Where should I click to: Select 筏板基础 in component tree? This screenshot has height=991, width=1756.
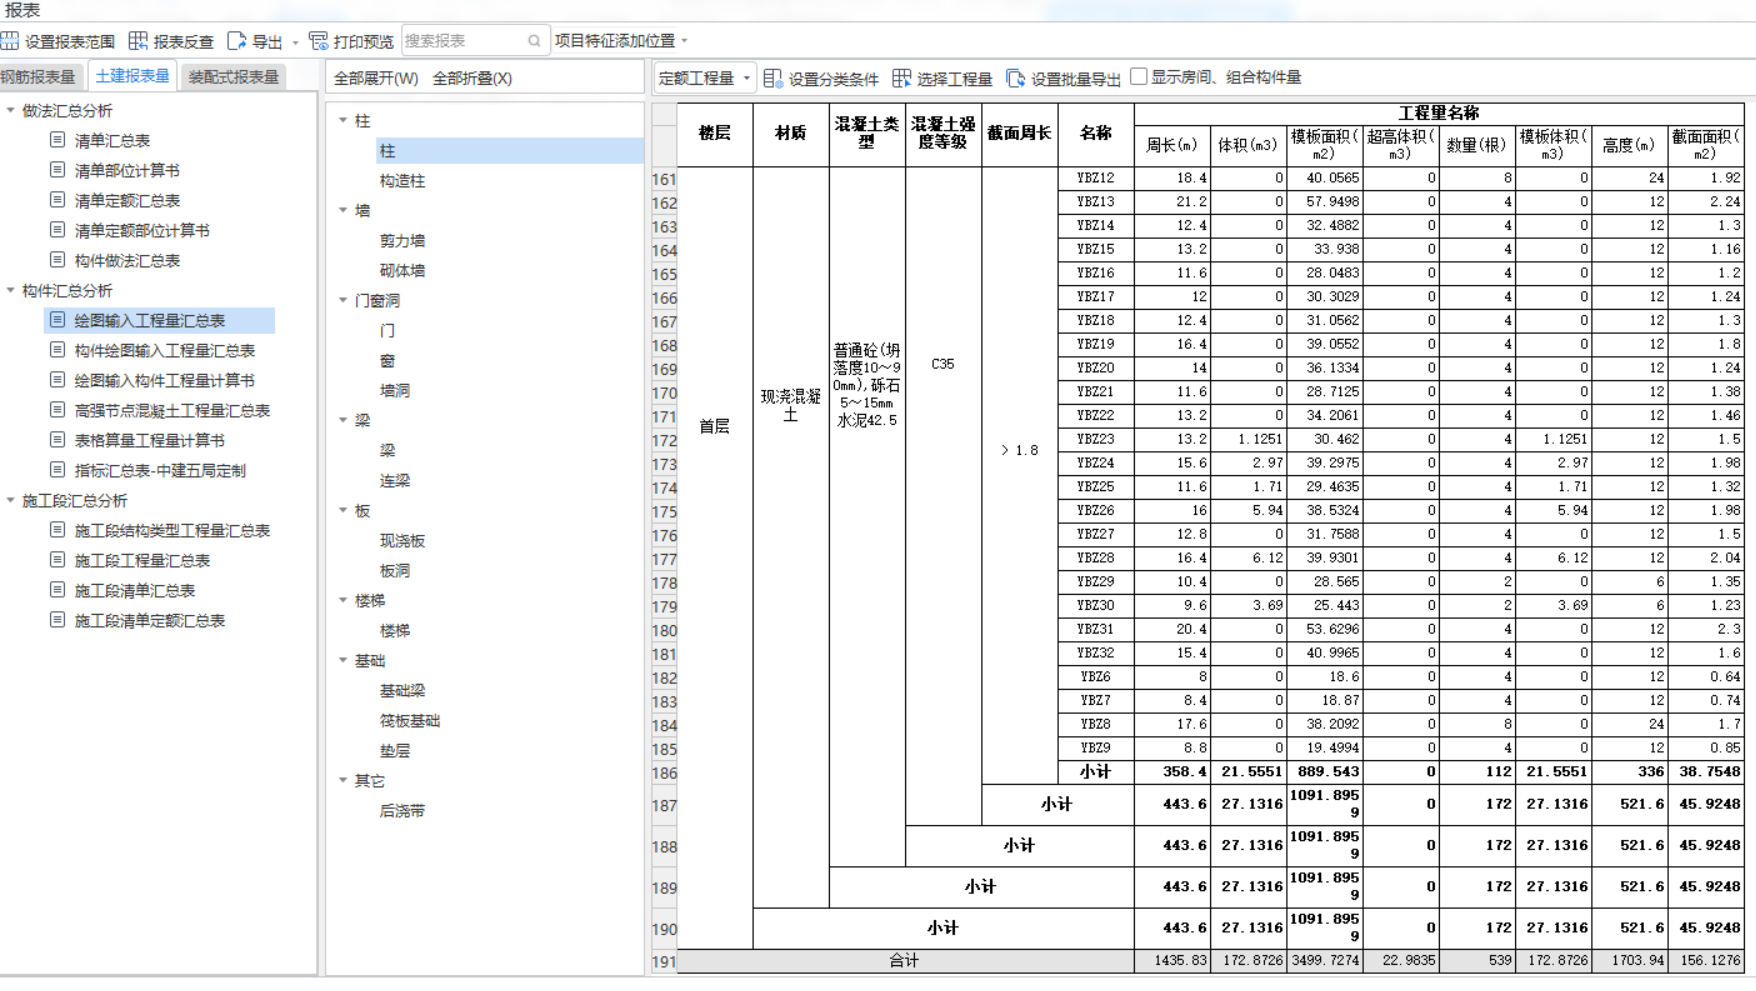(410, 720)
